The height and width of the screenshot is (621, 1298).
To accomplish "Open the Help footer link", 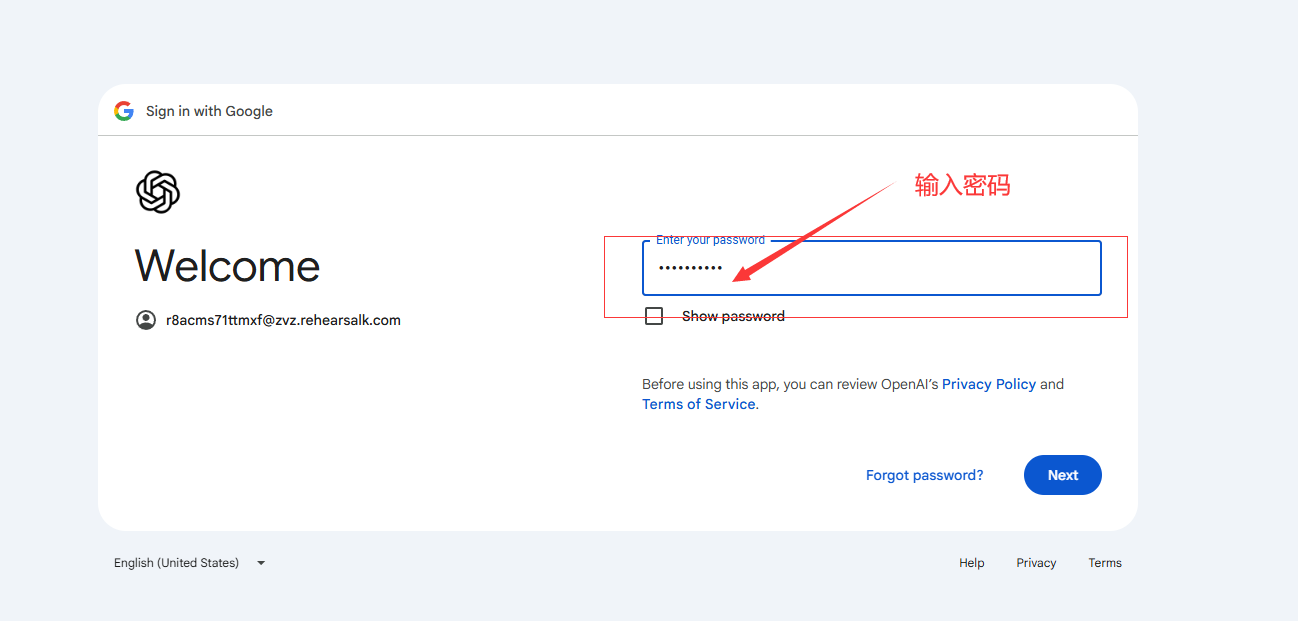I will pyautogui.click(x=972, y=563).
